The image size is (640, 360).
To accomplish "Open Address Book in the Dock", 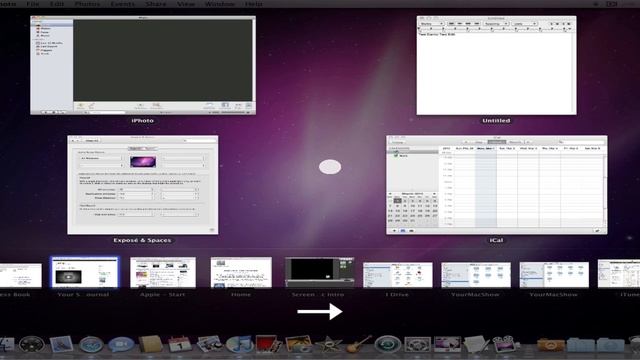I will click(x=150, y=344).
